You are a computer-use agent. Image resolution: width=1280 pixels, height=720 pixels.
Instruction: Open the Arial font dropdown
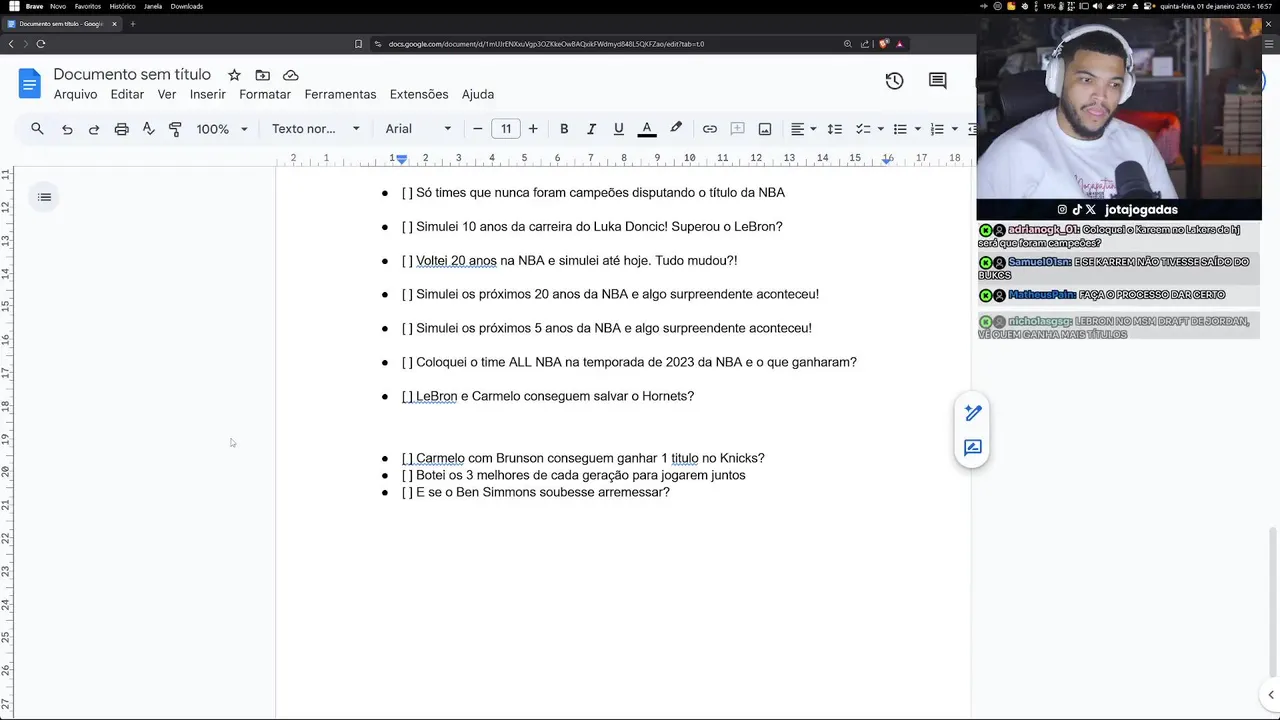pyautogui.click(x=418, y=129)
